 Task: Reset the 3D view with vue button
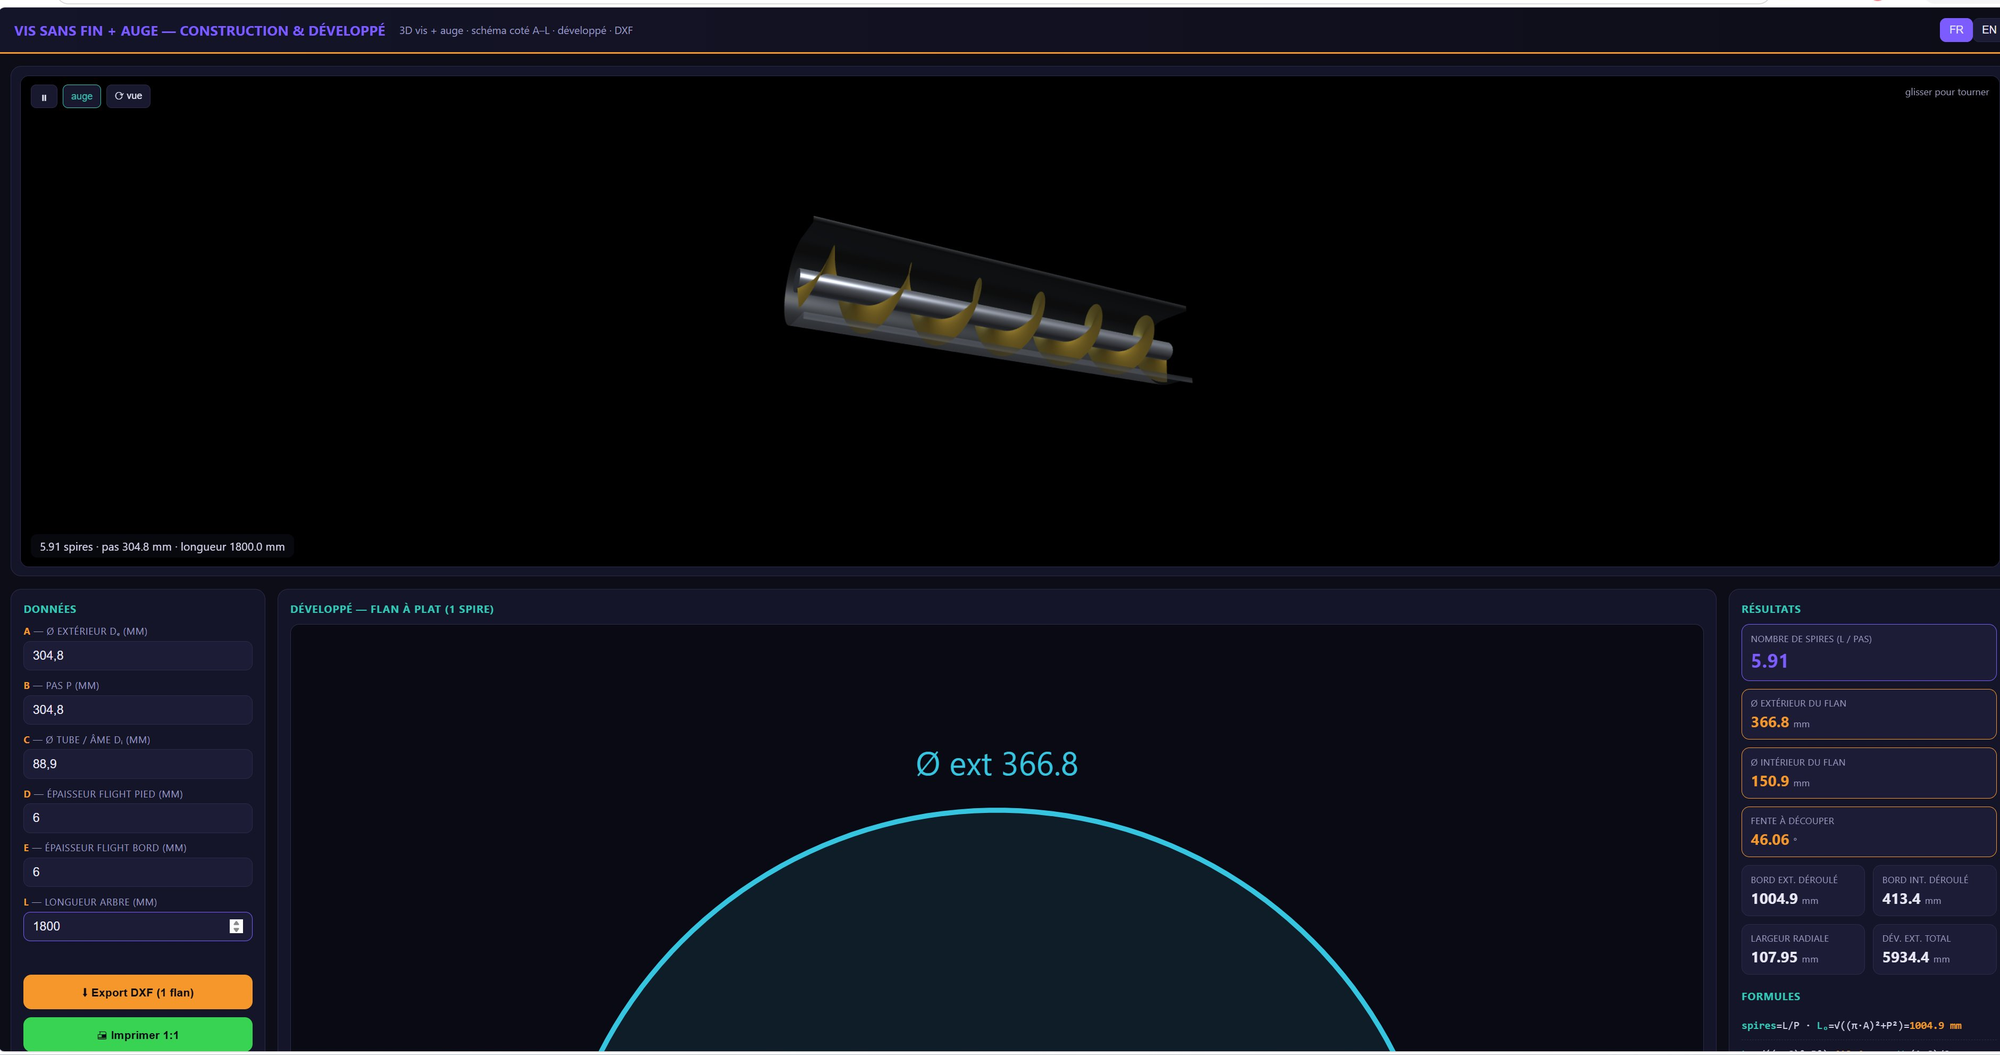pos(129,96)
